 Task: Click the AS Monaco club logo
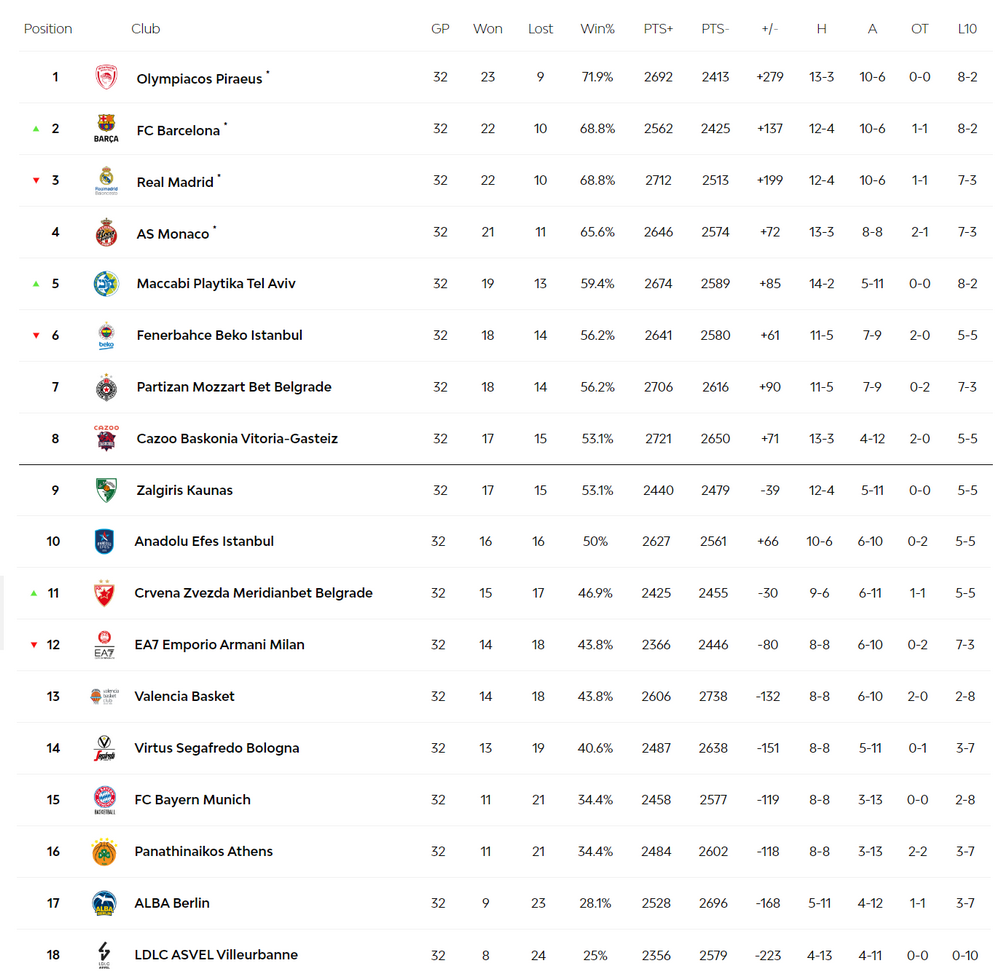106,232
